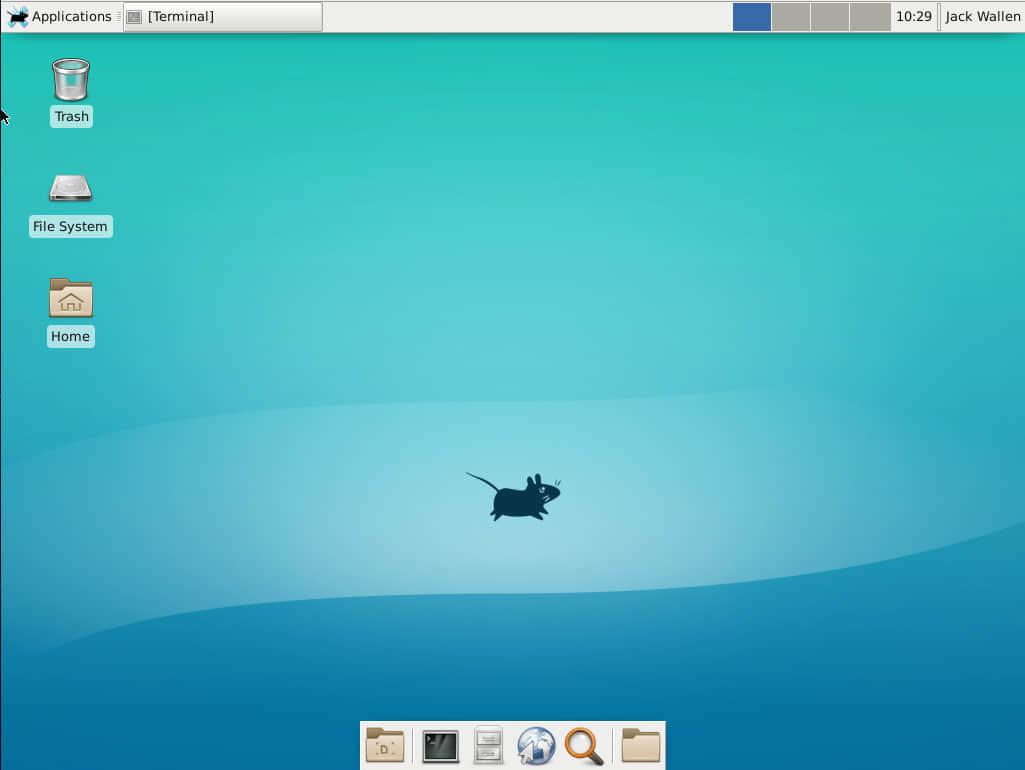1025x770 pixels.
Task: Open the Home folder desktop icon
Action: (x=70, y=298)
